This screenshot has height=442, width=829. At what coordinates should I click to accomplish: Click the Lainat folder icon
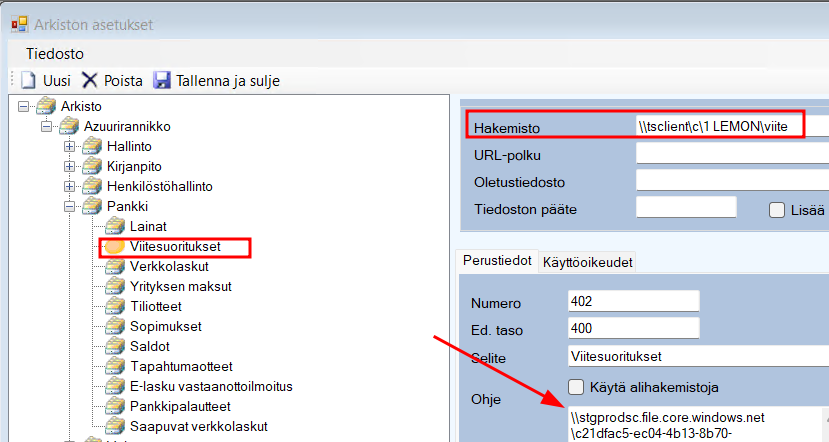point(116,226)
